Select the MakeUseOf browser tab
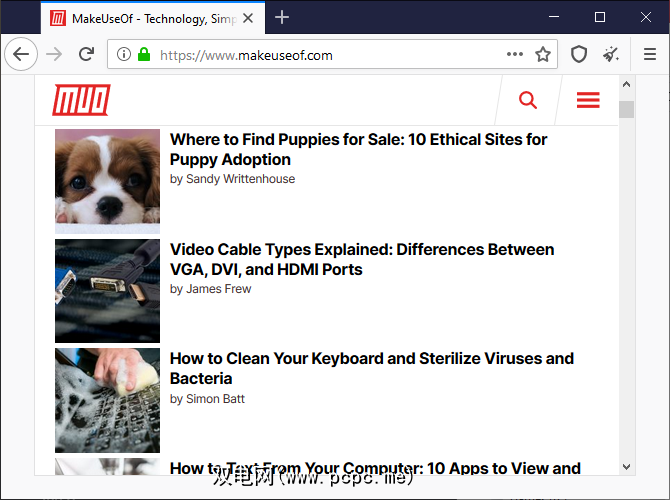The width and height of the screenshot is (670, 500). [x=153, y=18]
